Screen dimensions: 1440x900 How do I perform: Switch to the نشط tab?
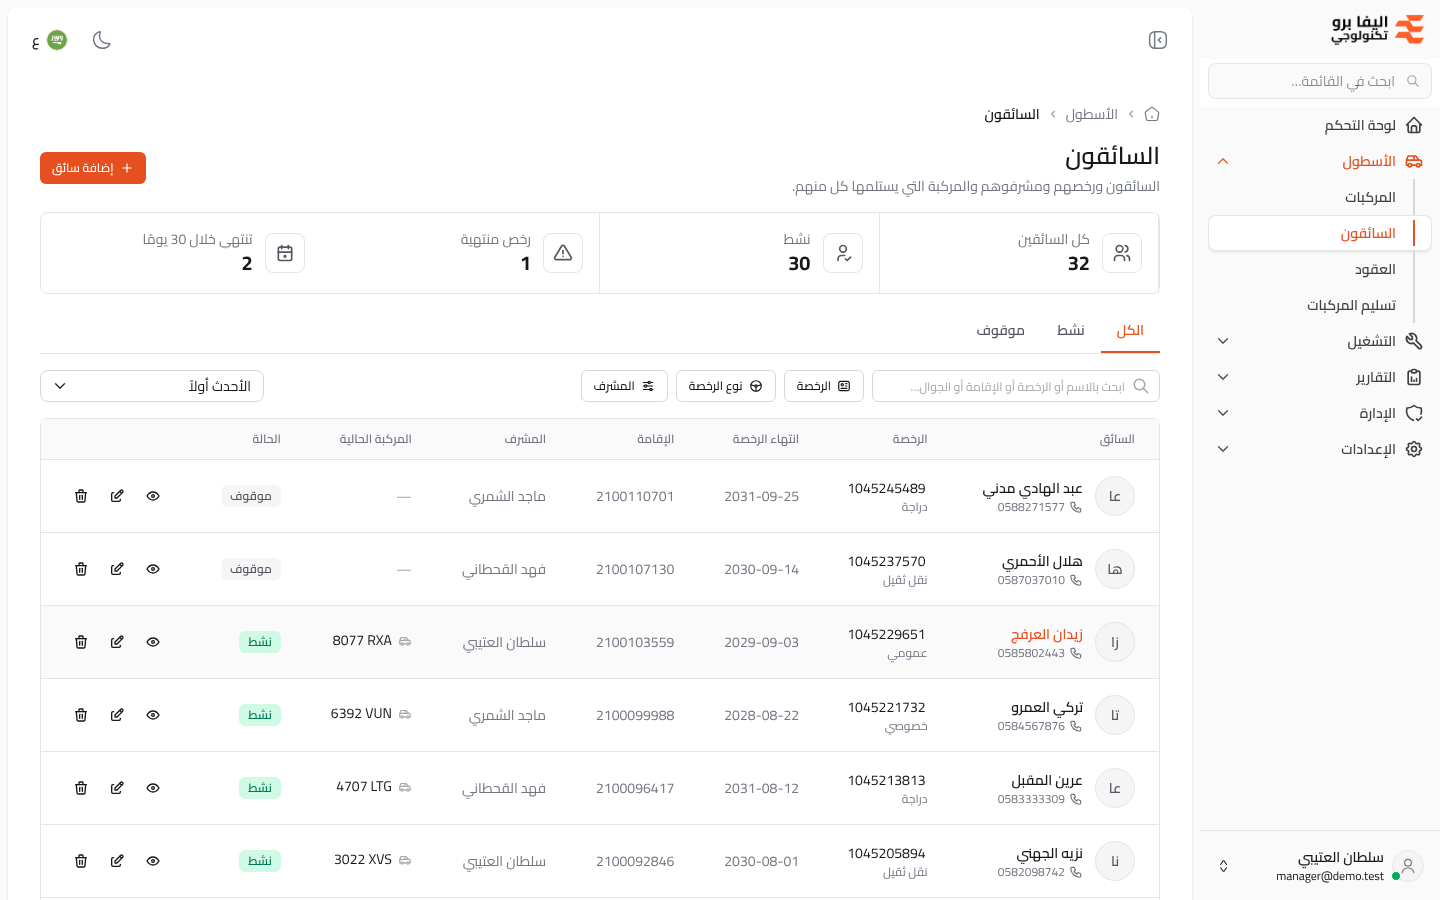[x=1071, y=331]
